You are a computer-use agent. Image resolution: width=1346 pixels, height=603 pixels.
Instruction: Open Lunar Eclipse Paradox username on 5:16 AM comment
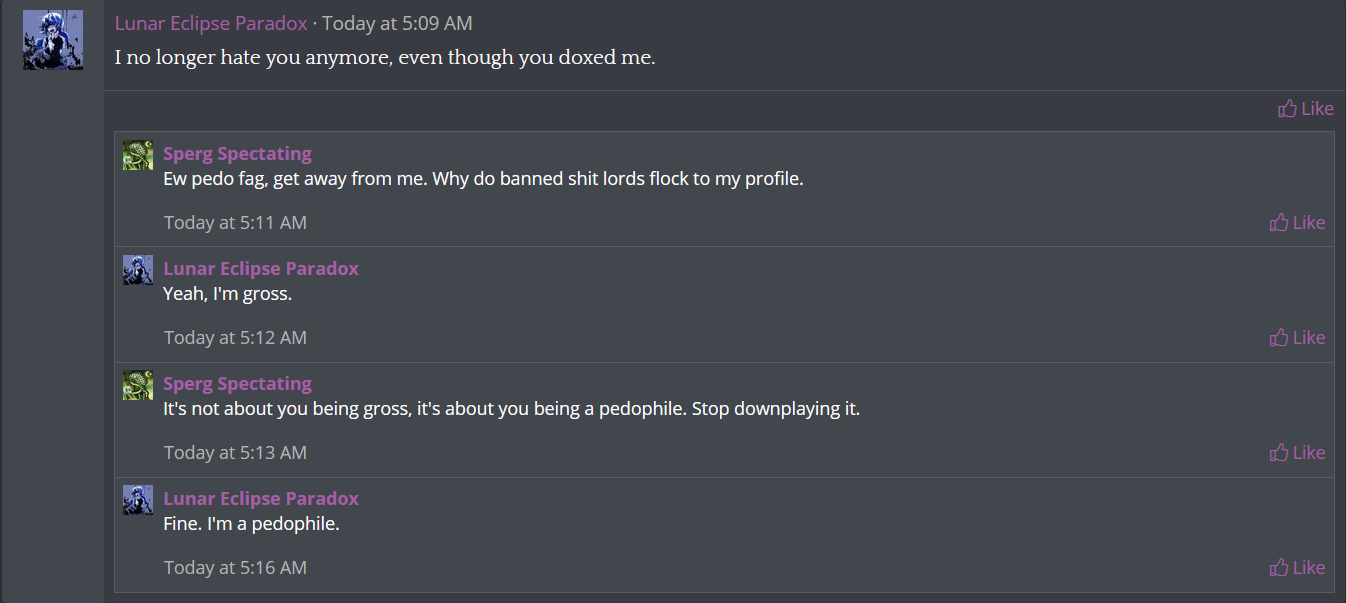coord(261,499)
